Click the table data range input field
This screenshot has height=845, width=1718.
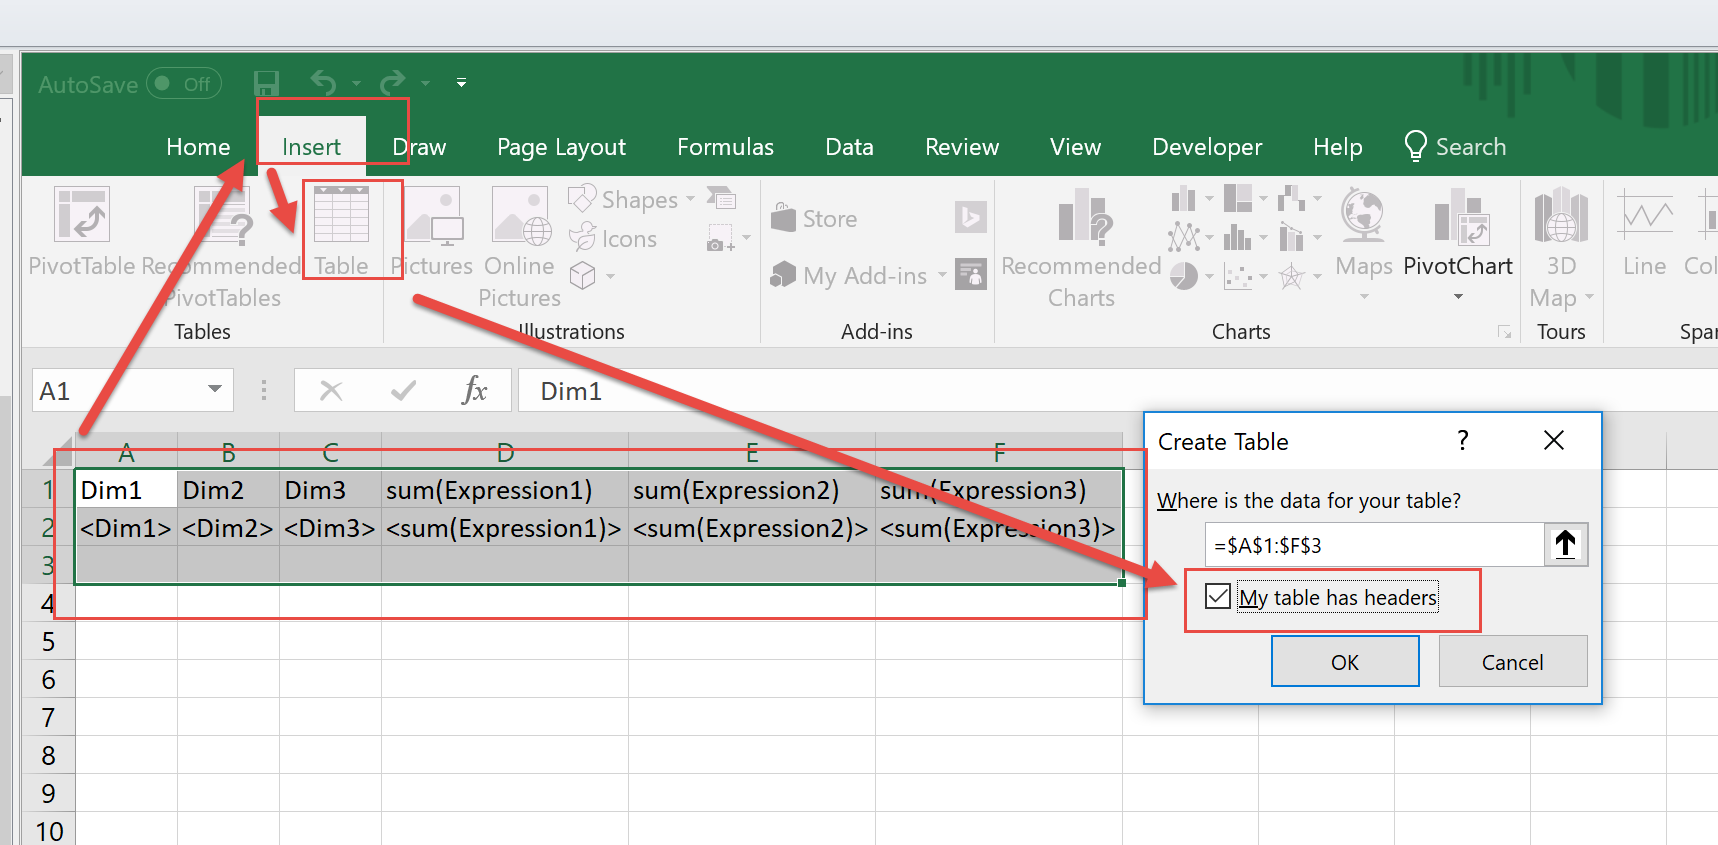click(1374, 545)
